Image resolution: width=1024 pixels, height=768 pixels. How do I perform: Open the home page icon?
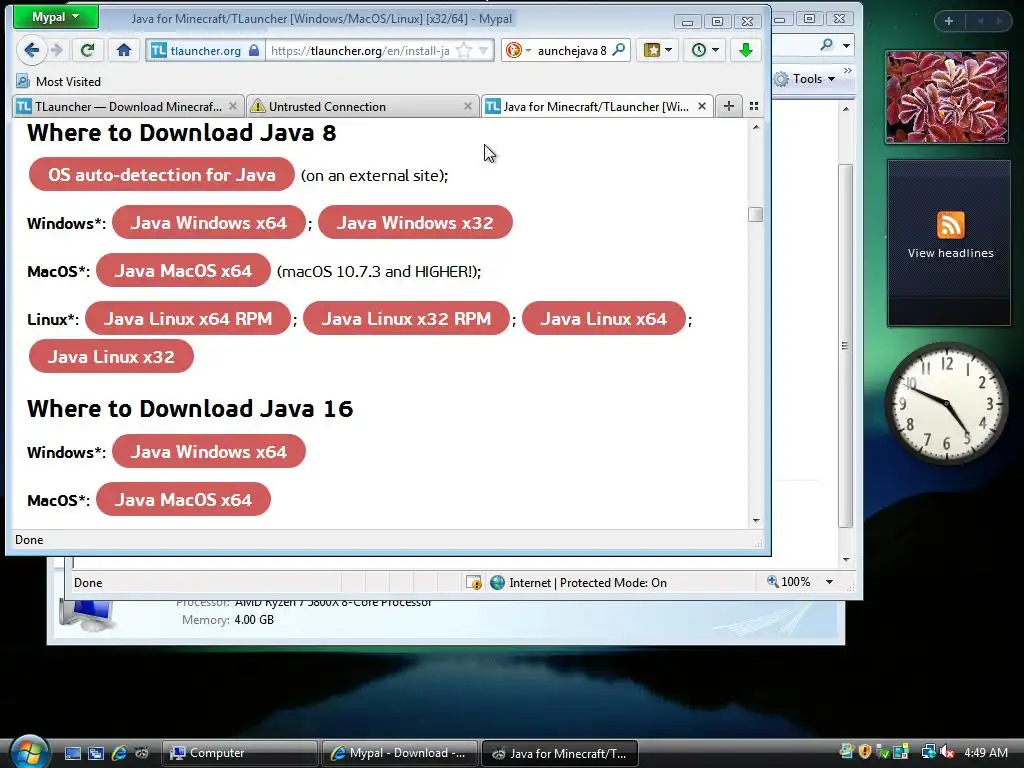click(123, 50)
